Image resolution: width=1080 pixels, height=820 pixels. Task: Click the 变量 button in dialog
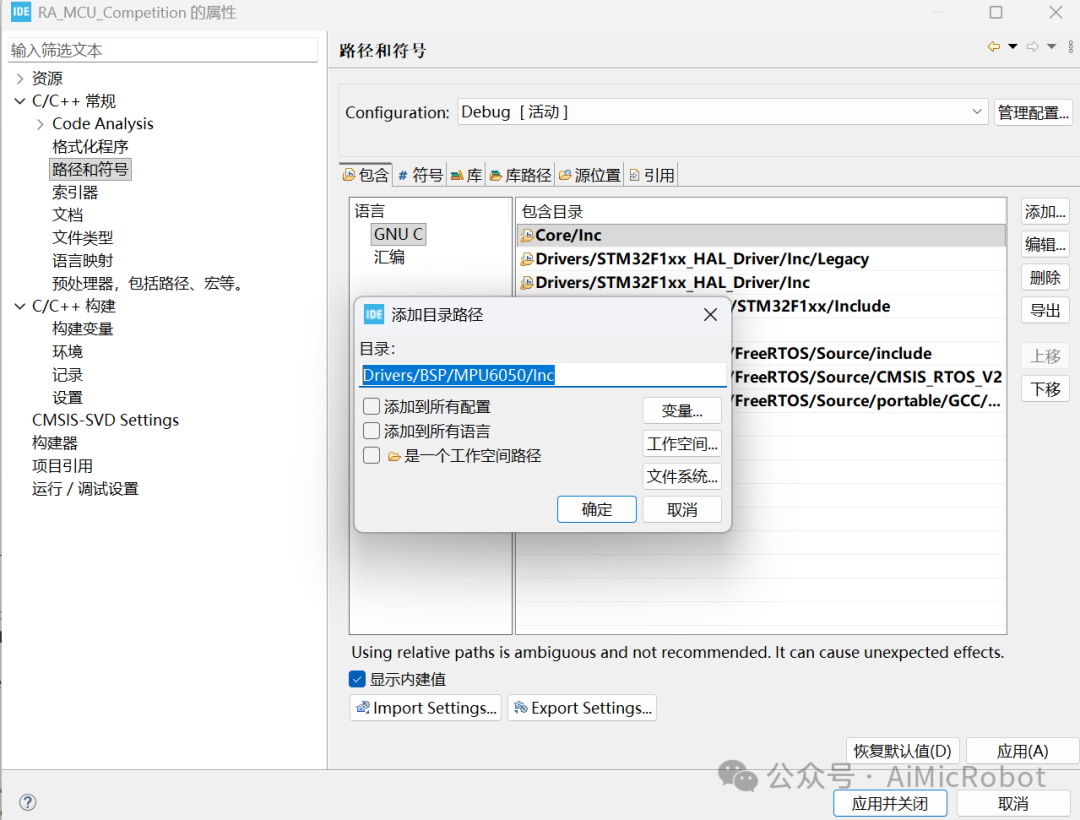pos(682,410)
